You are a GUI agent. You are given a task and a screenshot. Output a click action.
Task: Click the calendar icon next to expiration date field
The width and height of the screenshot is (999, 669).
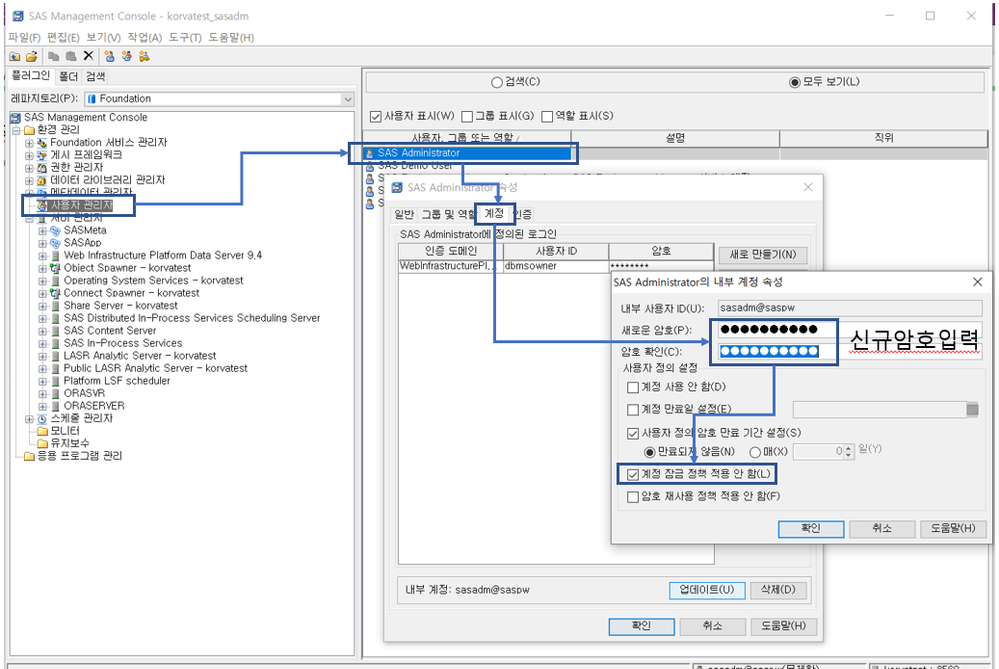[972, 410]
